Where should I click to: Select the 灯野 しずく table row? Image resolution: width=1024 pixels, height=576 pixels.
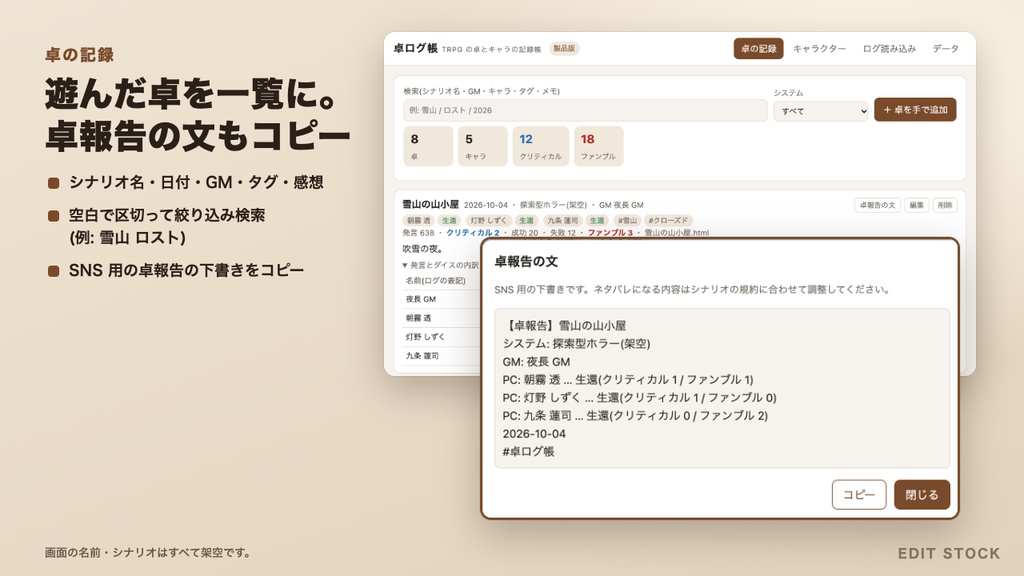442,337
